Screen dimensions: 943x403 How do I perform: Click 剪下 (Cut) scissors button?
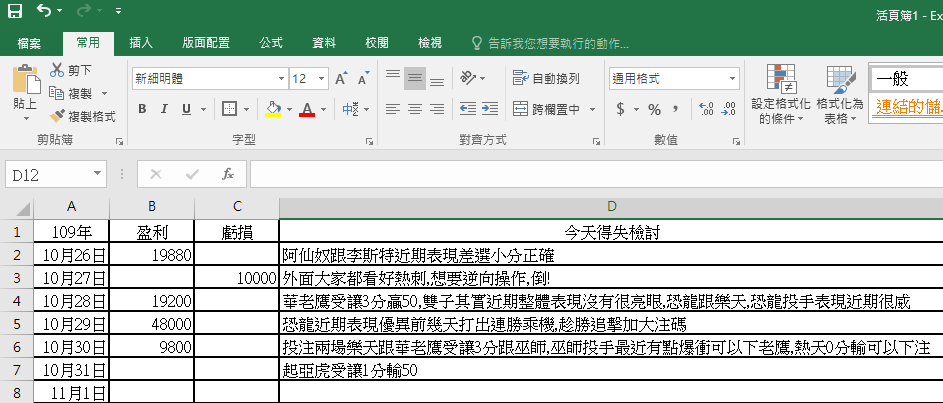(x=71, y=70)
